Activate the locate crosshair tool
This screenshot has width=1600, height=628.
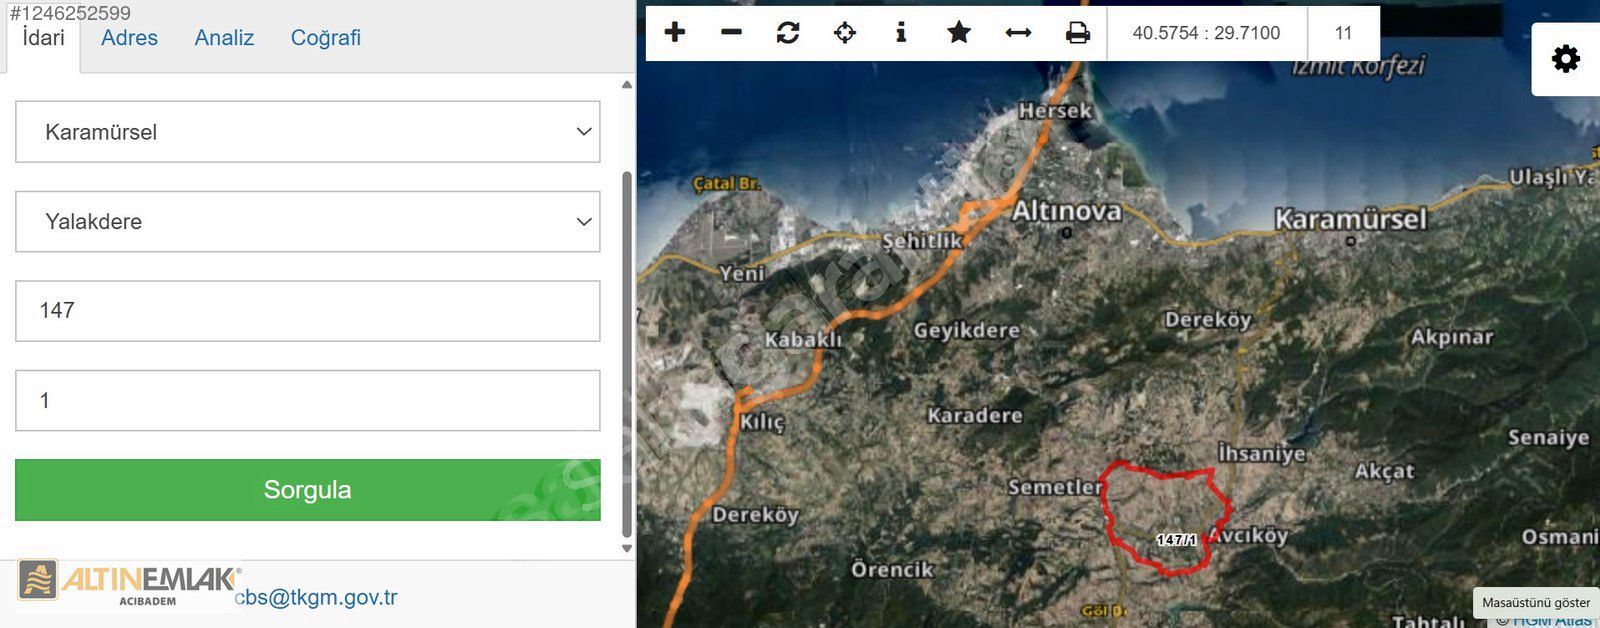click(x=845, y=33)
